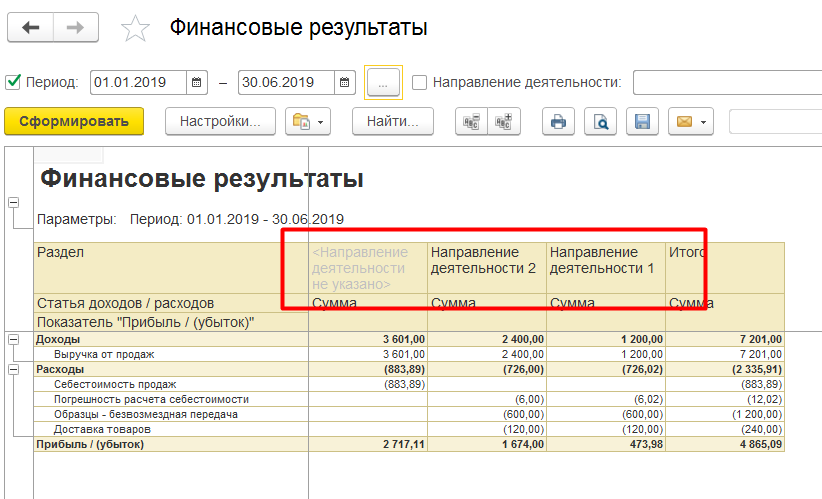Click the Сформировать button
The width and height of the screenshot is (822, 499).
[74, 121]
